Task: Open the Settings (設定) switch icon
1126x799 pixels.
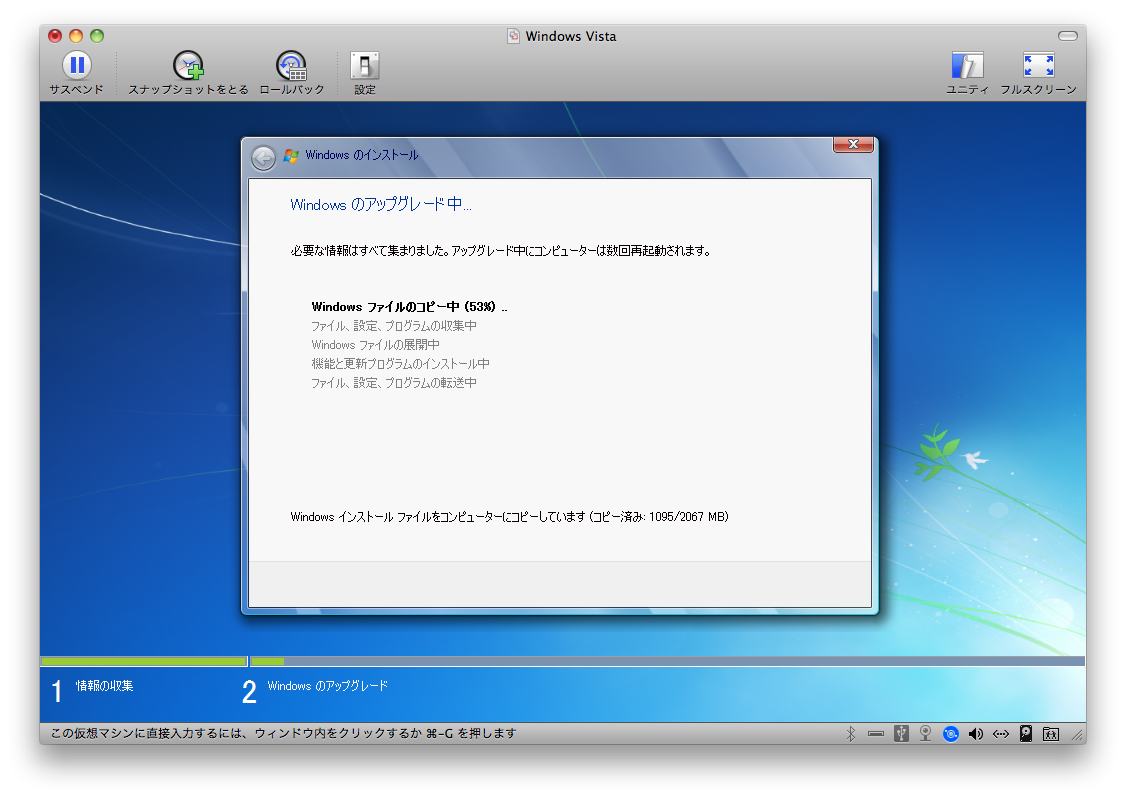Action: 365,65
